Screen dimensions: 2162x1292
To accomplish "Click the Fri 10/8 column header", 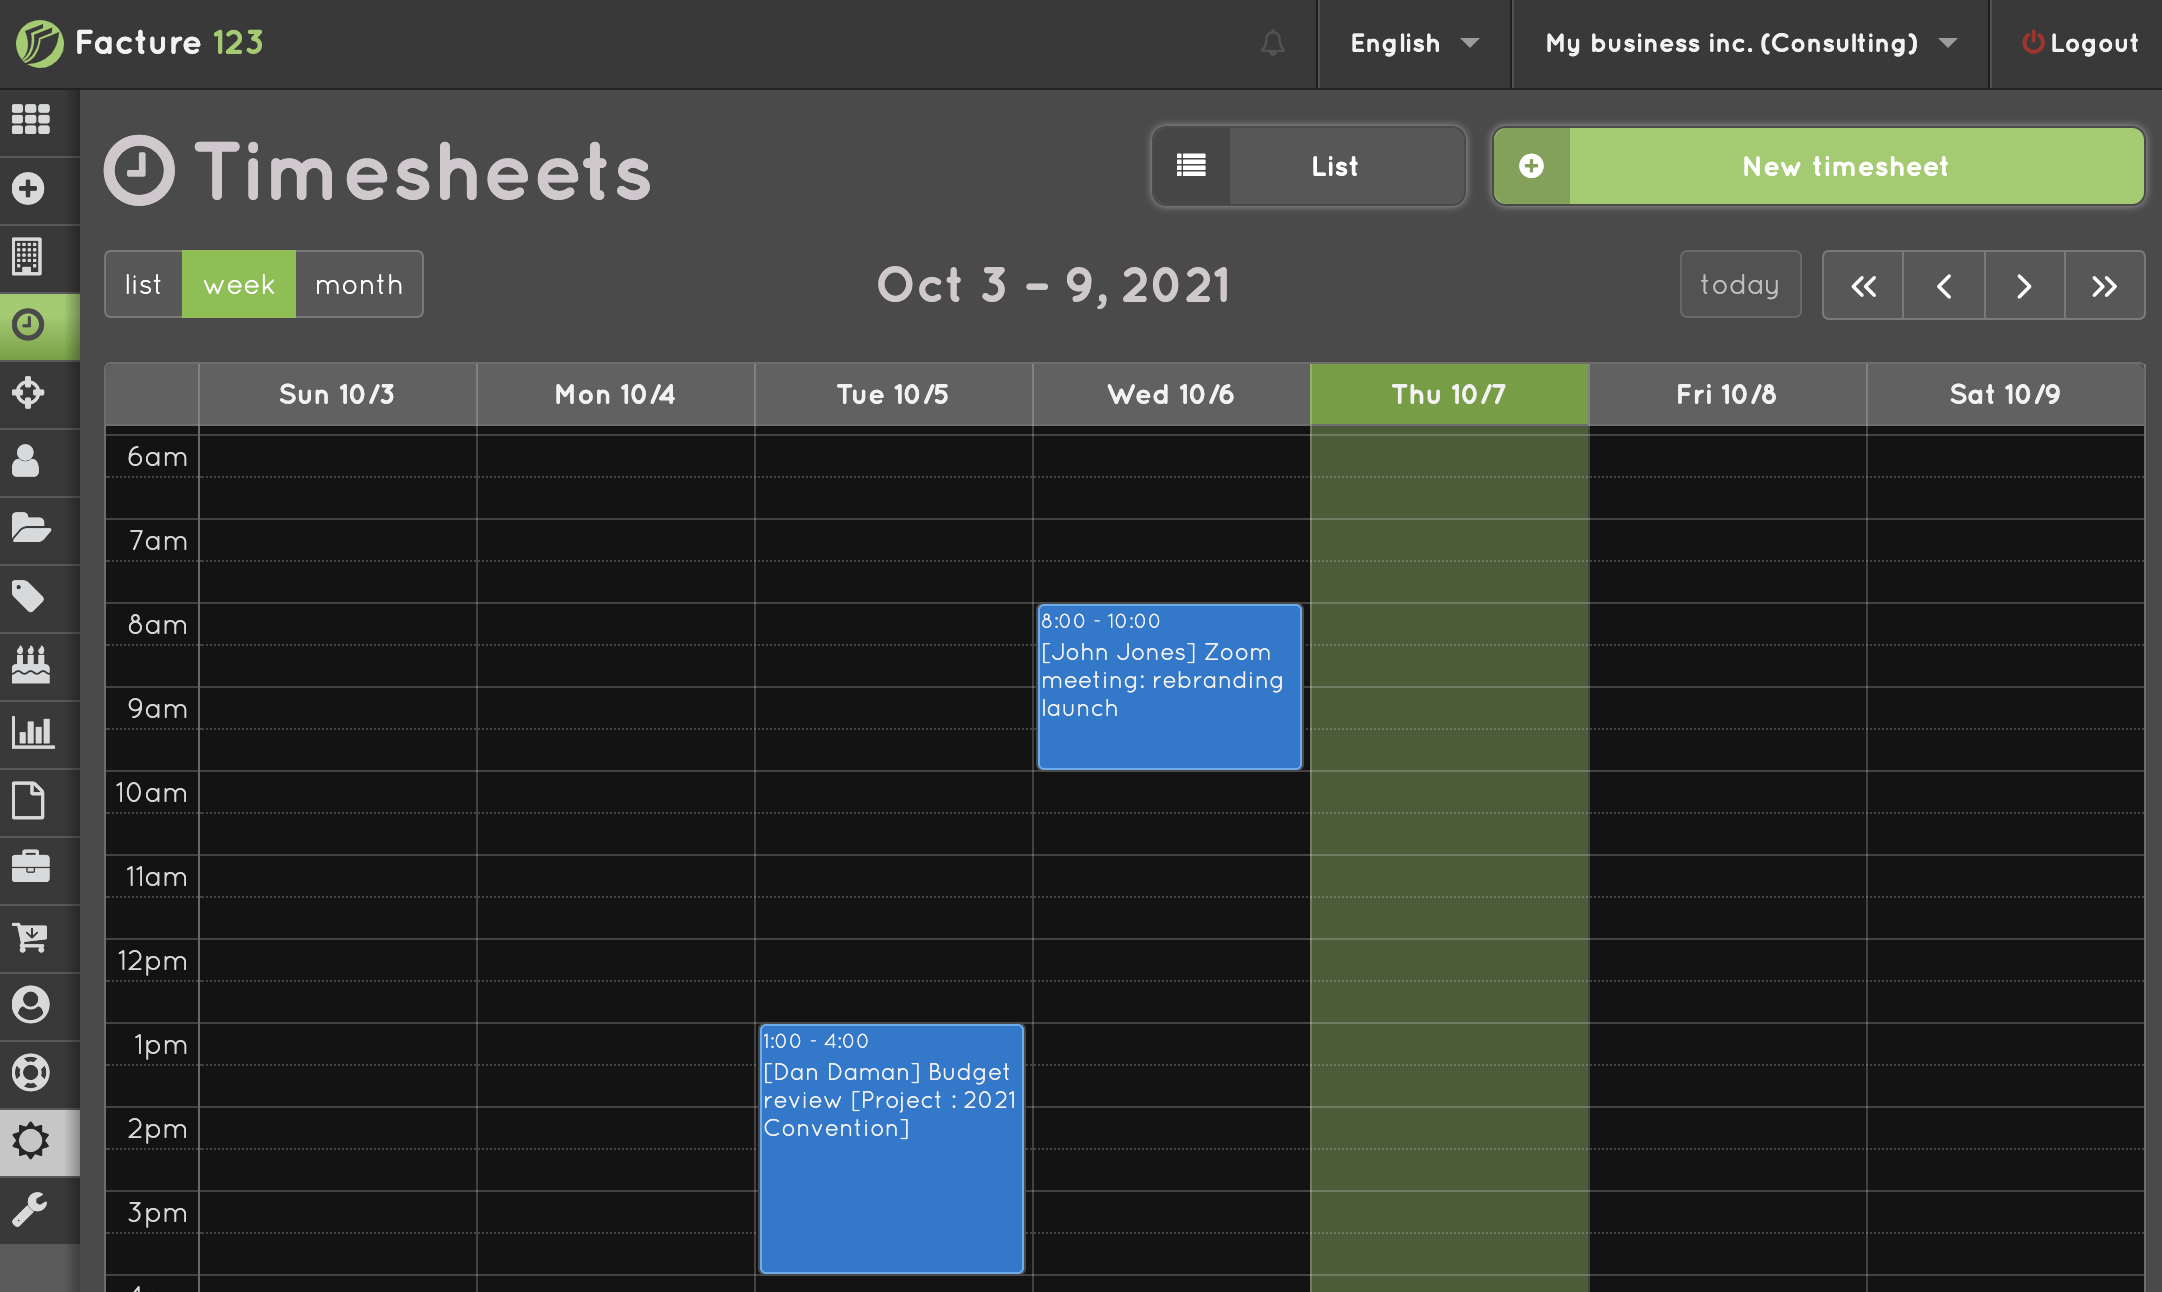I will tap(1727, 394).
